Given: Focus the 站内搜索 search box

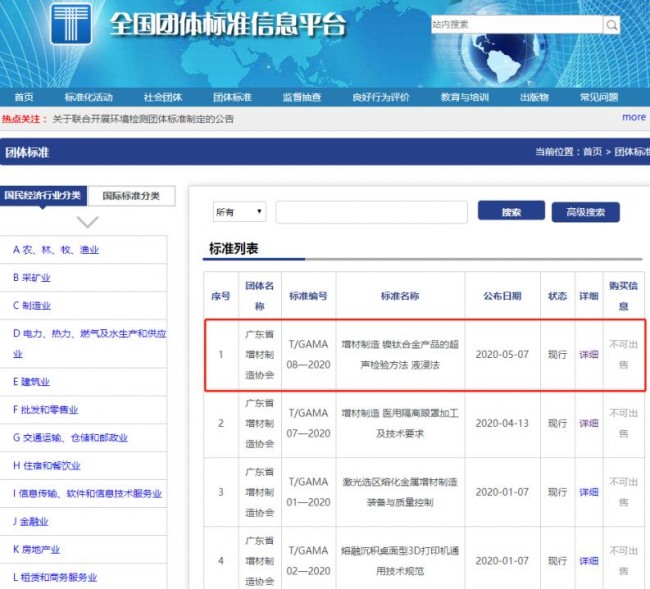Looking at the screenshot, I should pos(517,25).
